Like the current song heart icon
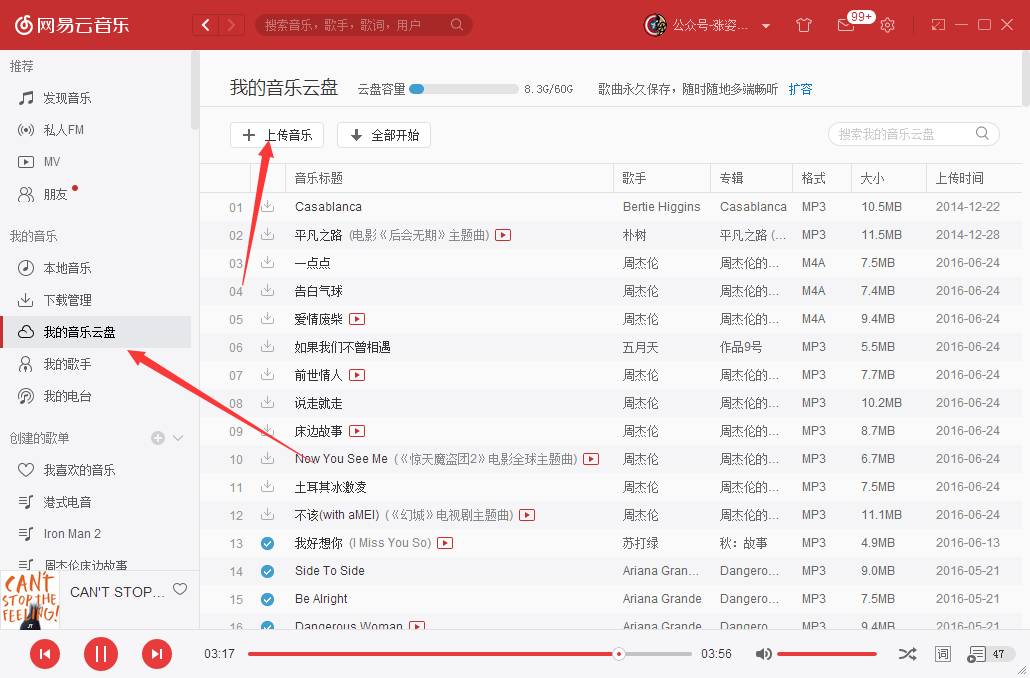This screenshot has height=678, width=1030. (180, 589)
